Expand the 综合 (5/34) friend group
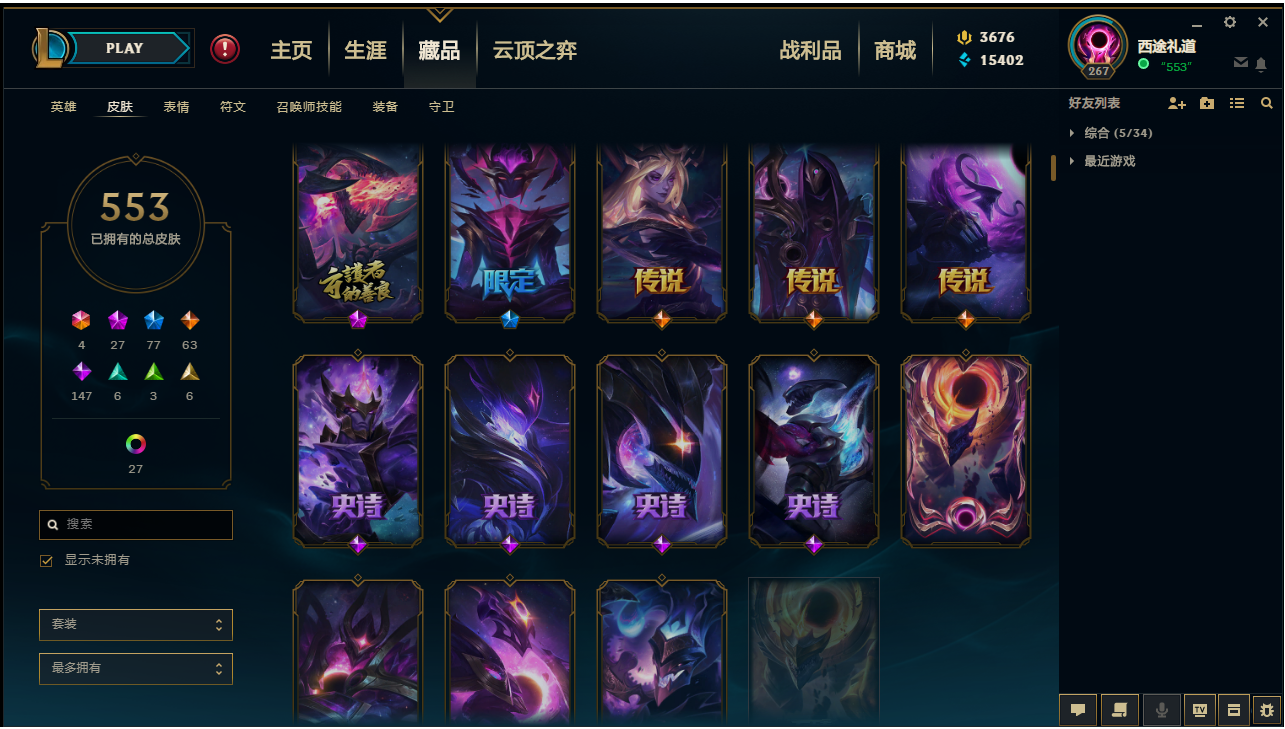1285x729 pixels. pyautogui.click(x=1111, y=133)
